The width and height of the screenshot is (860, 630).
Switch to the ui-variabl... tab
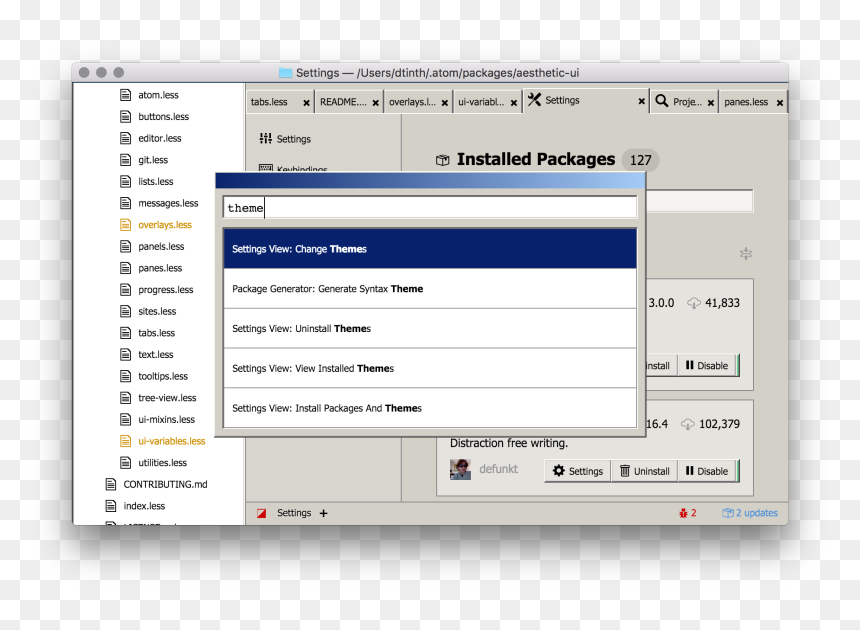[x=487, y=102]
